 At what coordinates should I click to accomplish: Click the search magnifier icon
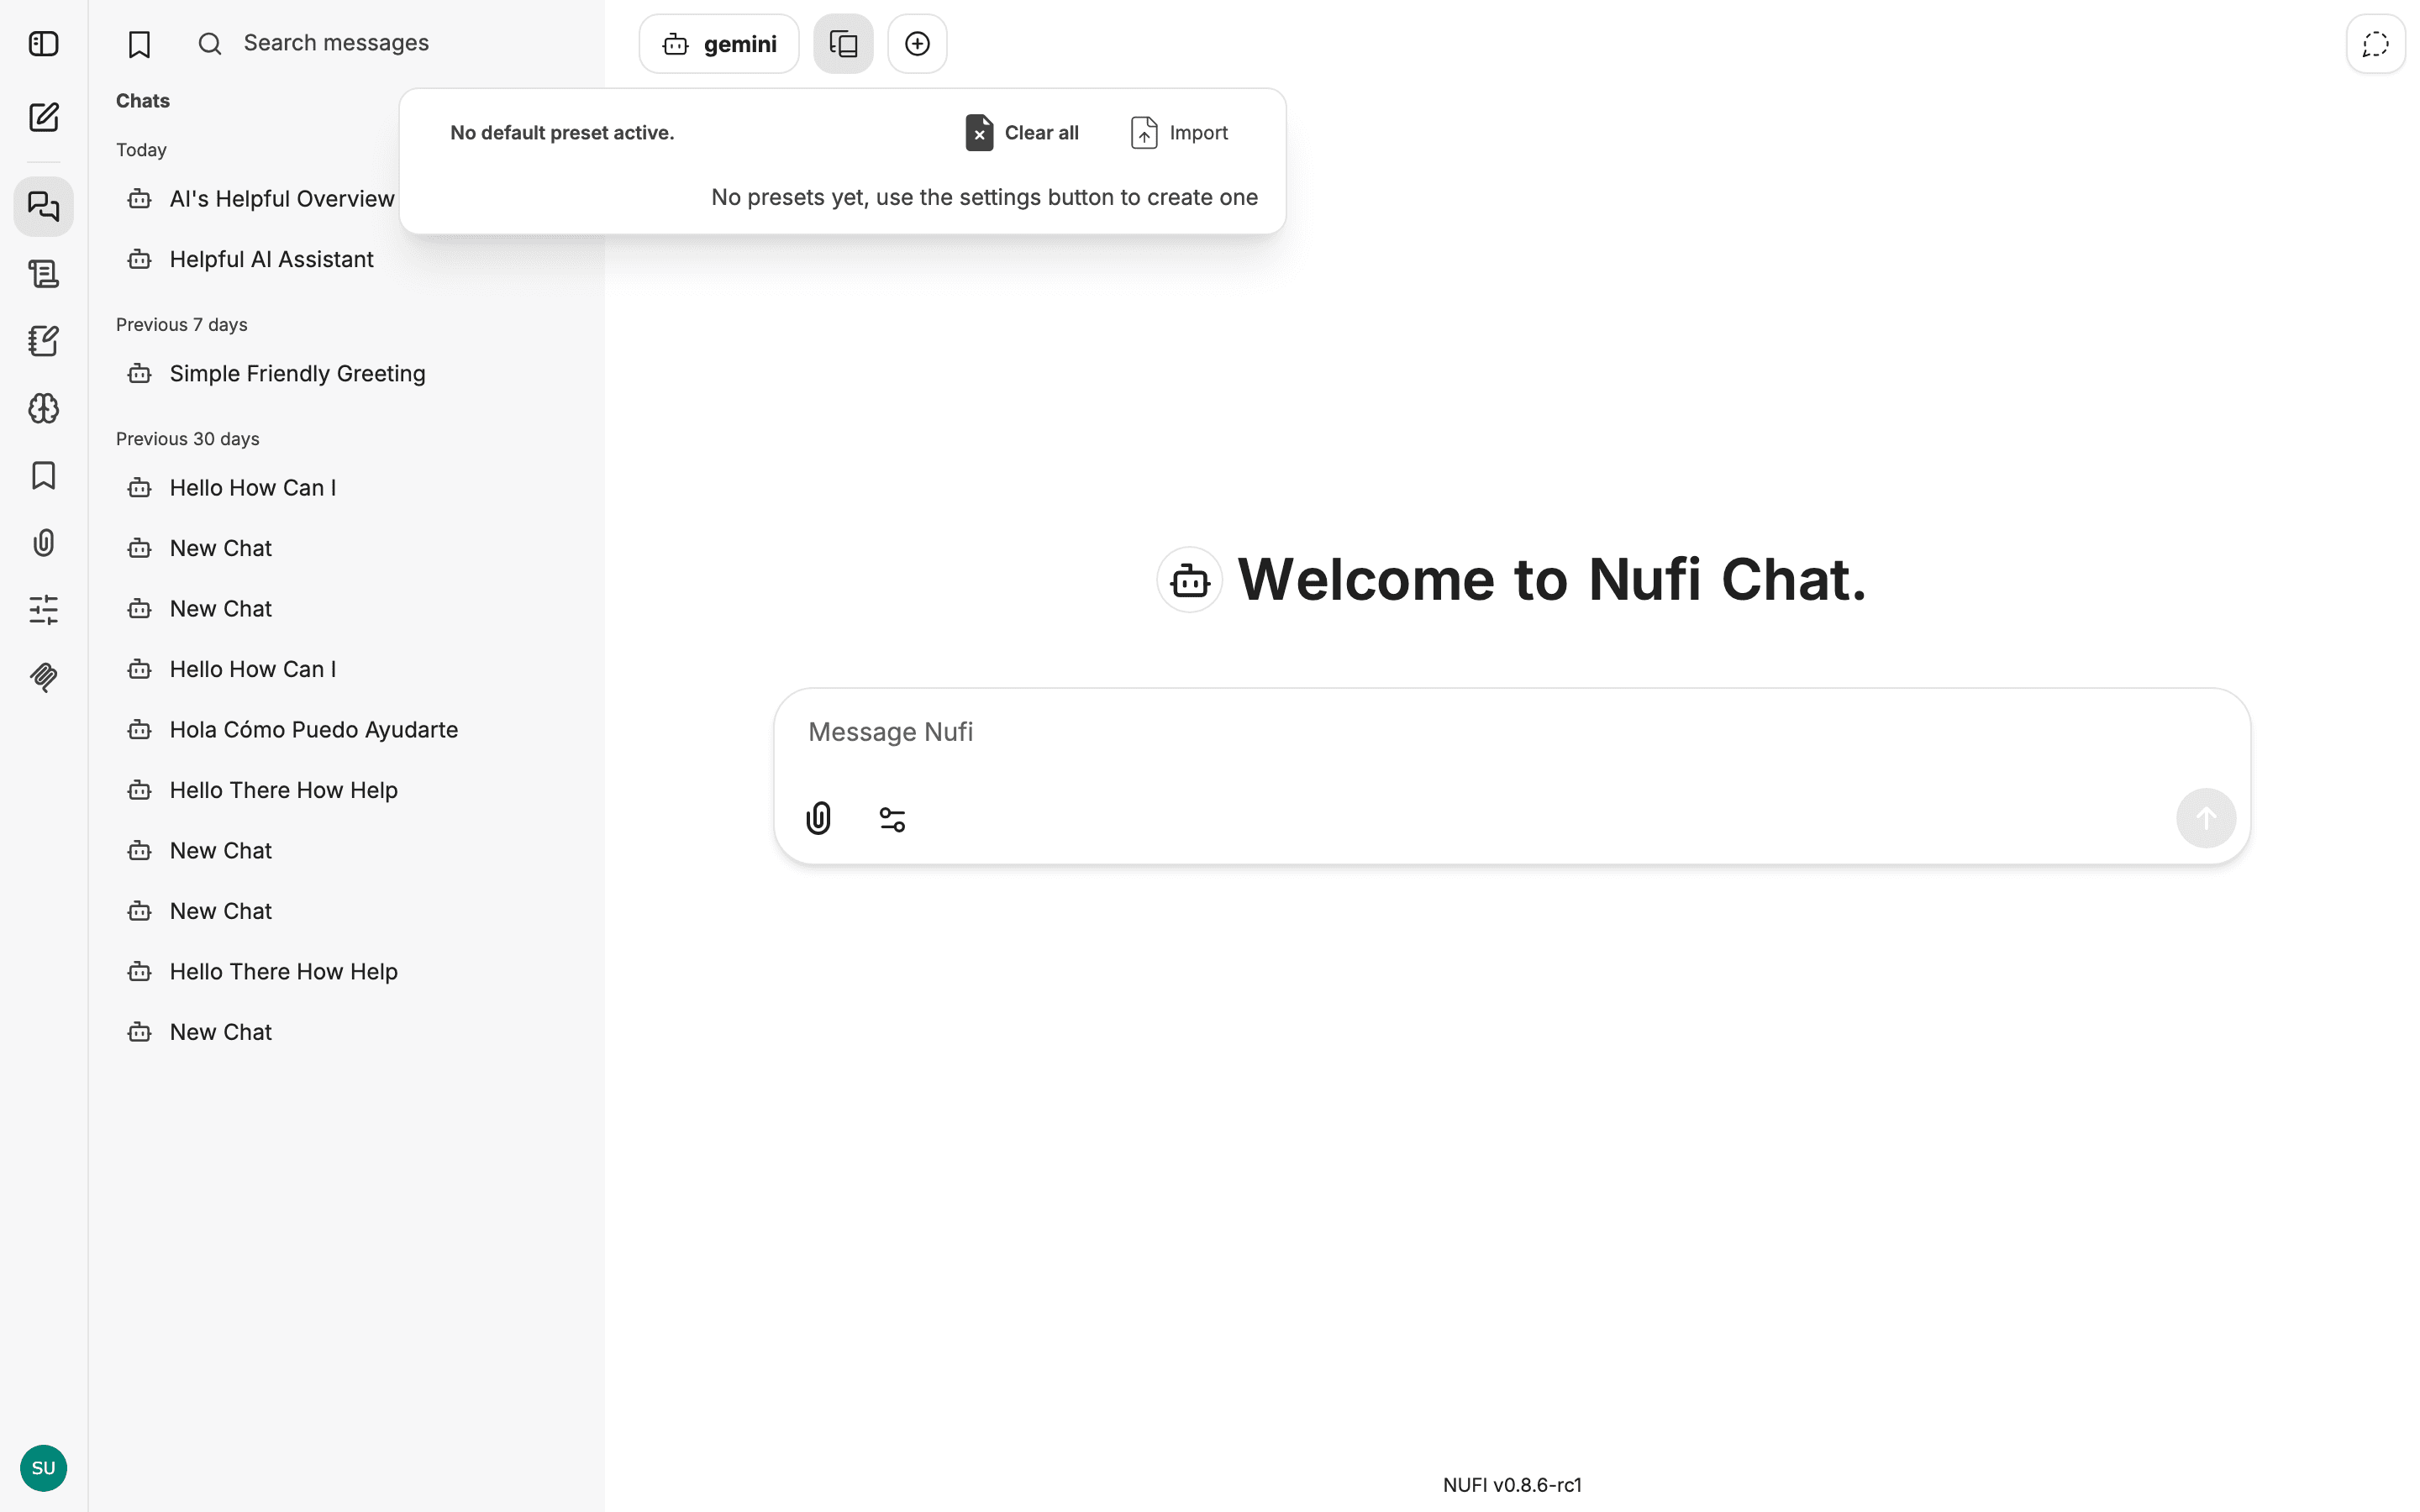[209, 43]
